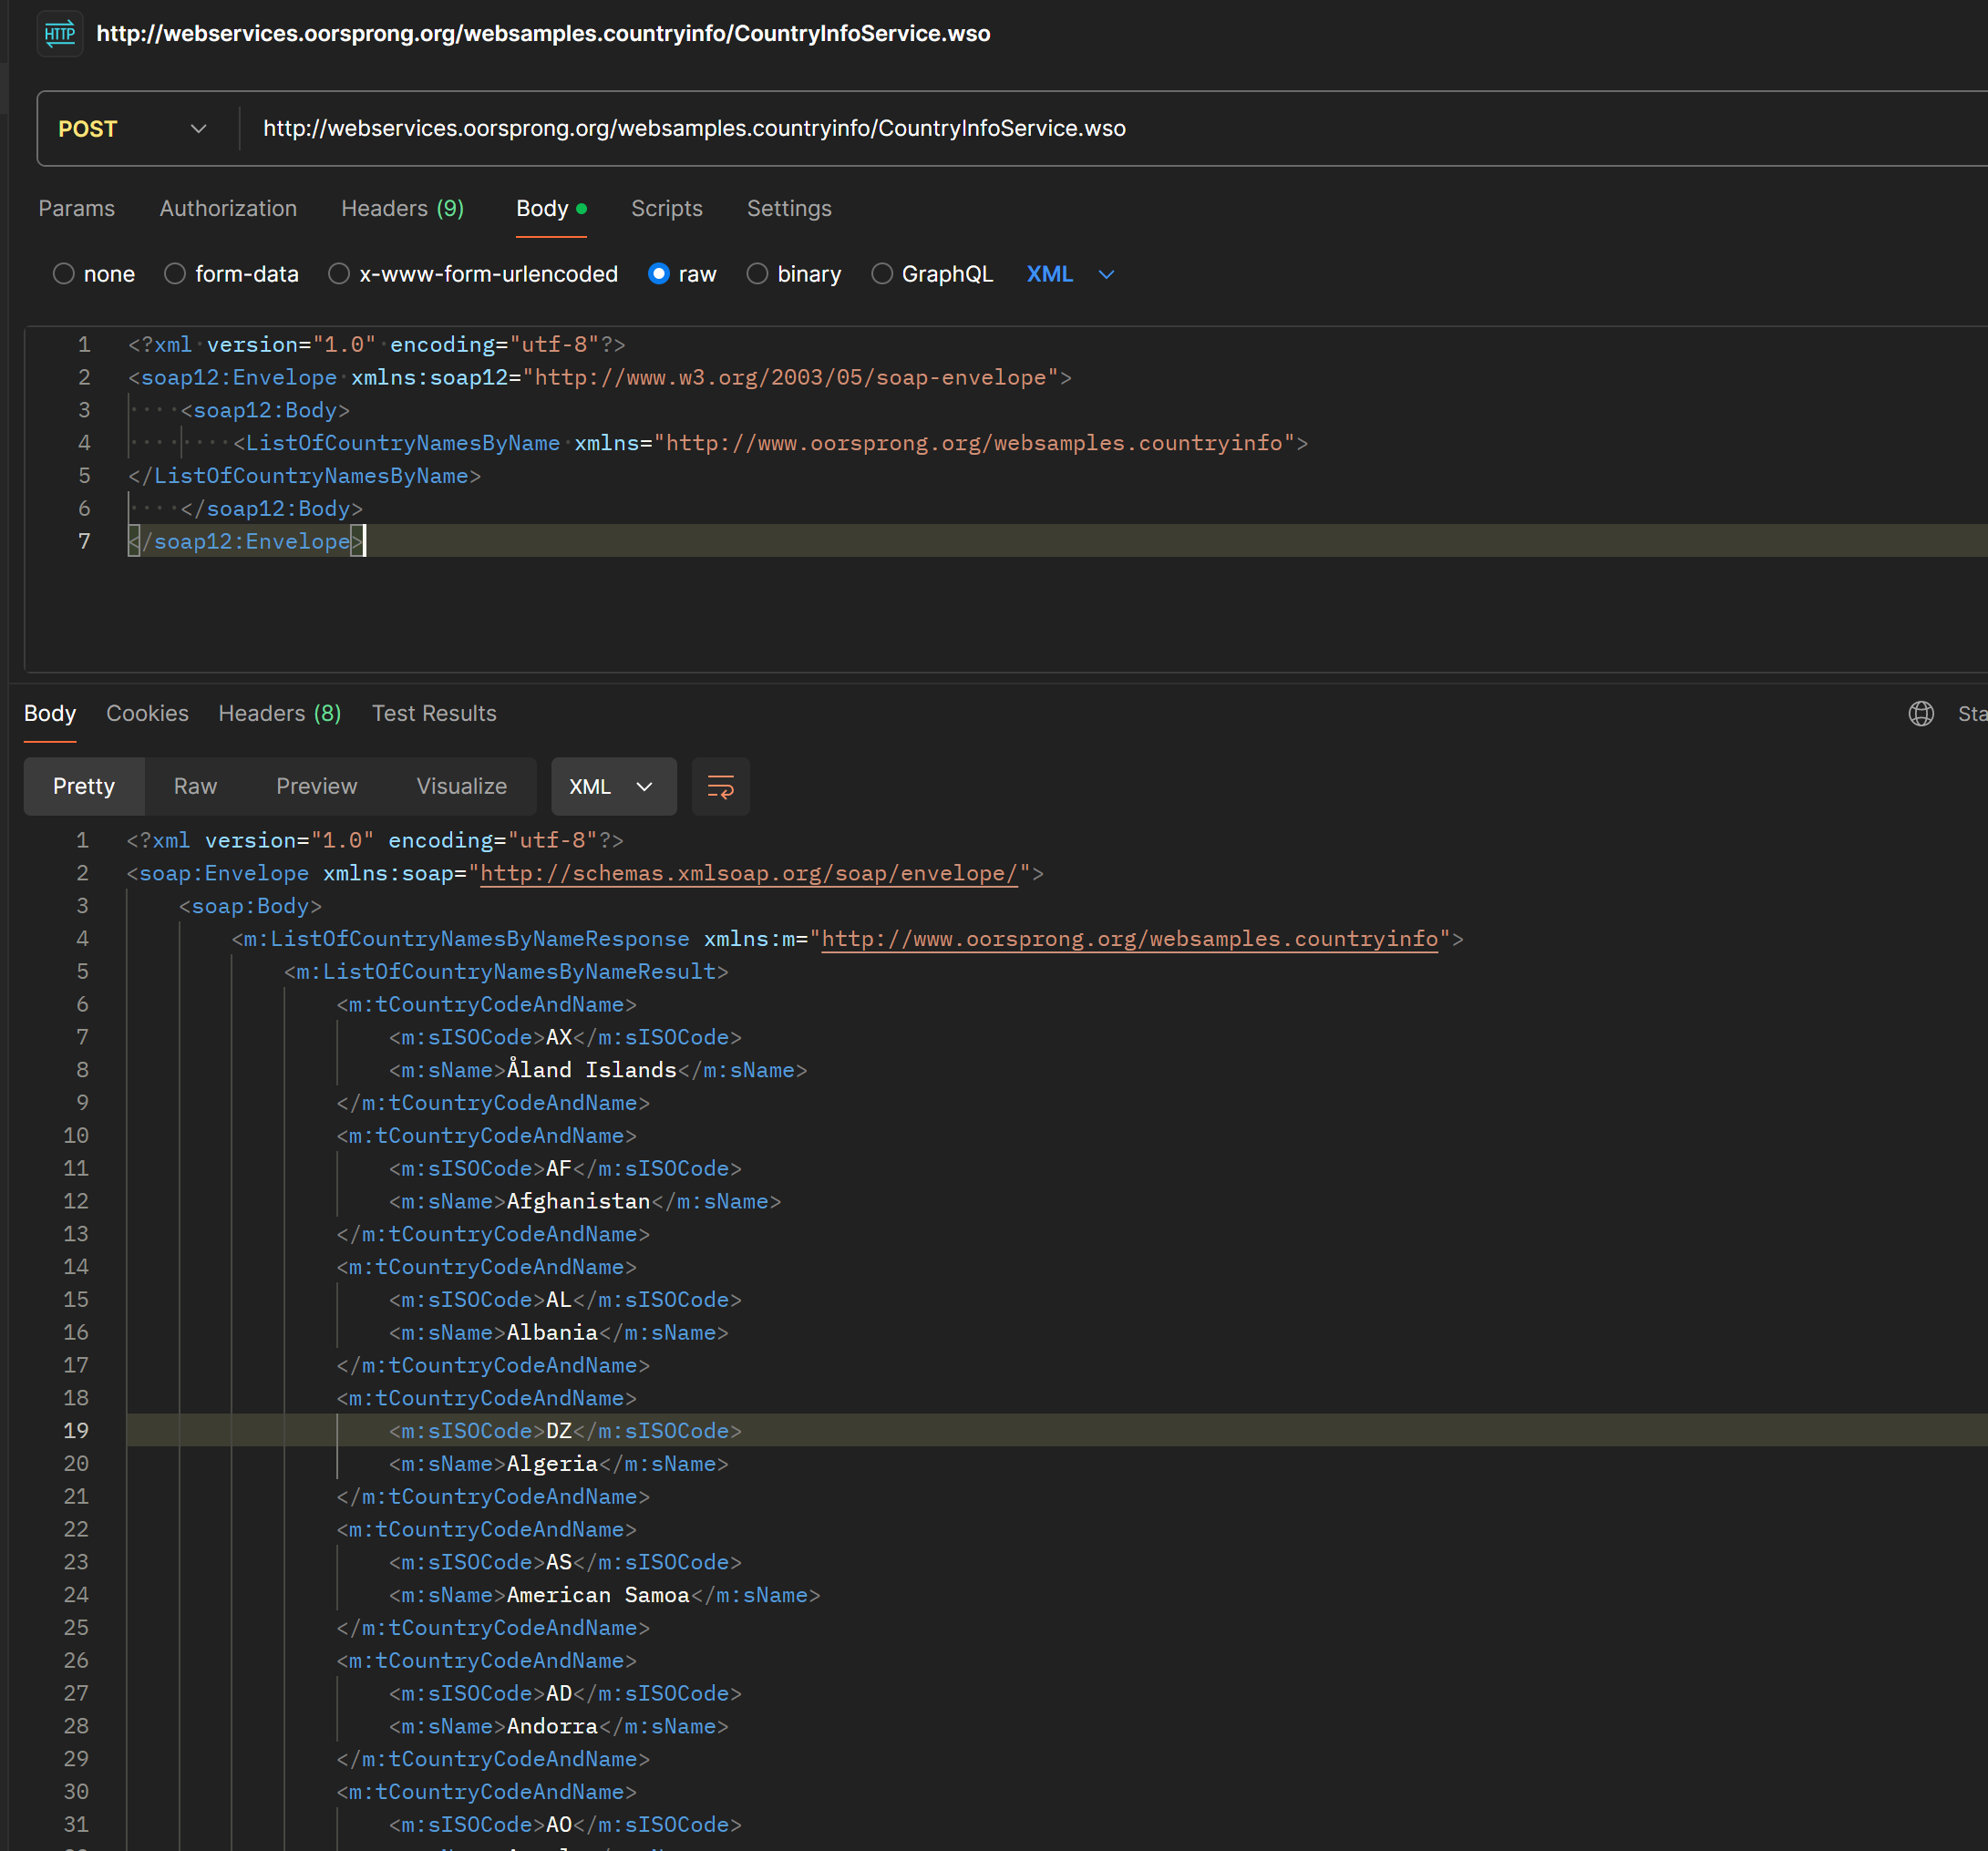1988x1851 pixels.
Task: Open the response XML format dropdown
Action: [613, 787]
